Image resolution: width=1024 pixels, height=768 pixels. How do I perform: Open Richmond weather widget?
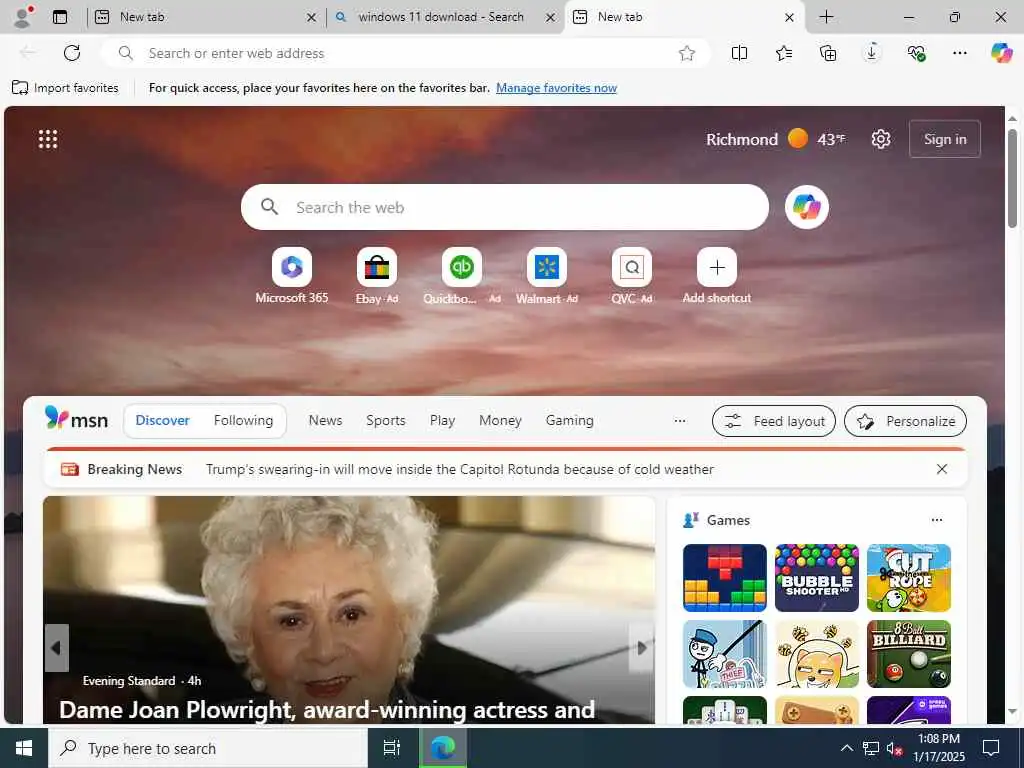point(776,139)
